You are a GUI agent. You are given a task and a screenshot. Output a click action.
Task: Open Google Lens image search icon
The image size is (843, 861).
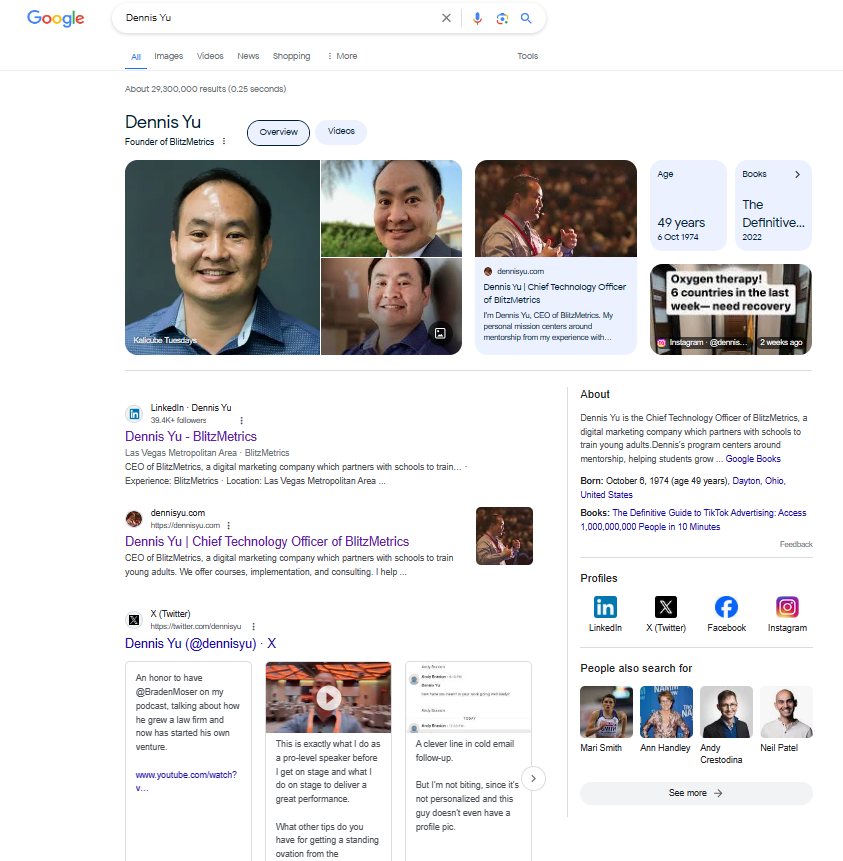click(501, 19)
